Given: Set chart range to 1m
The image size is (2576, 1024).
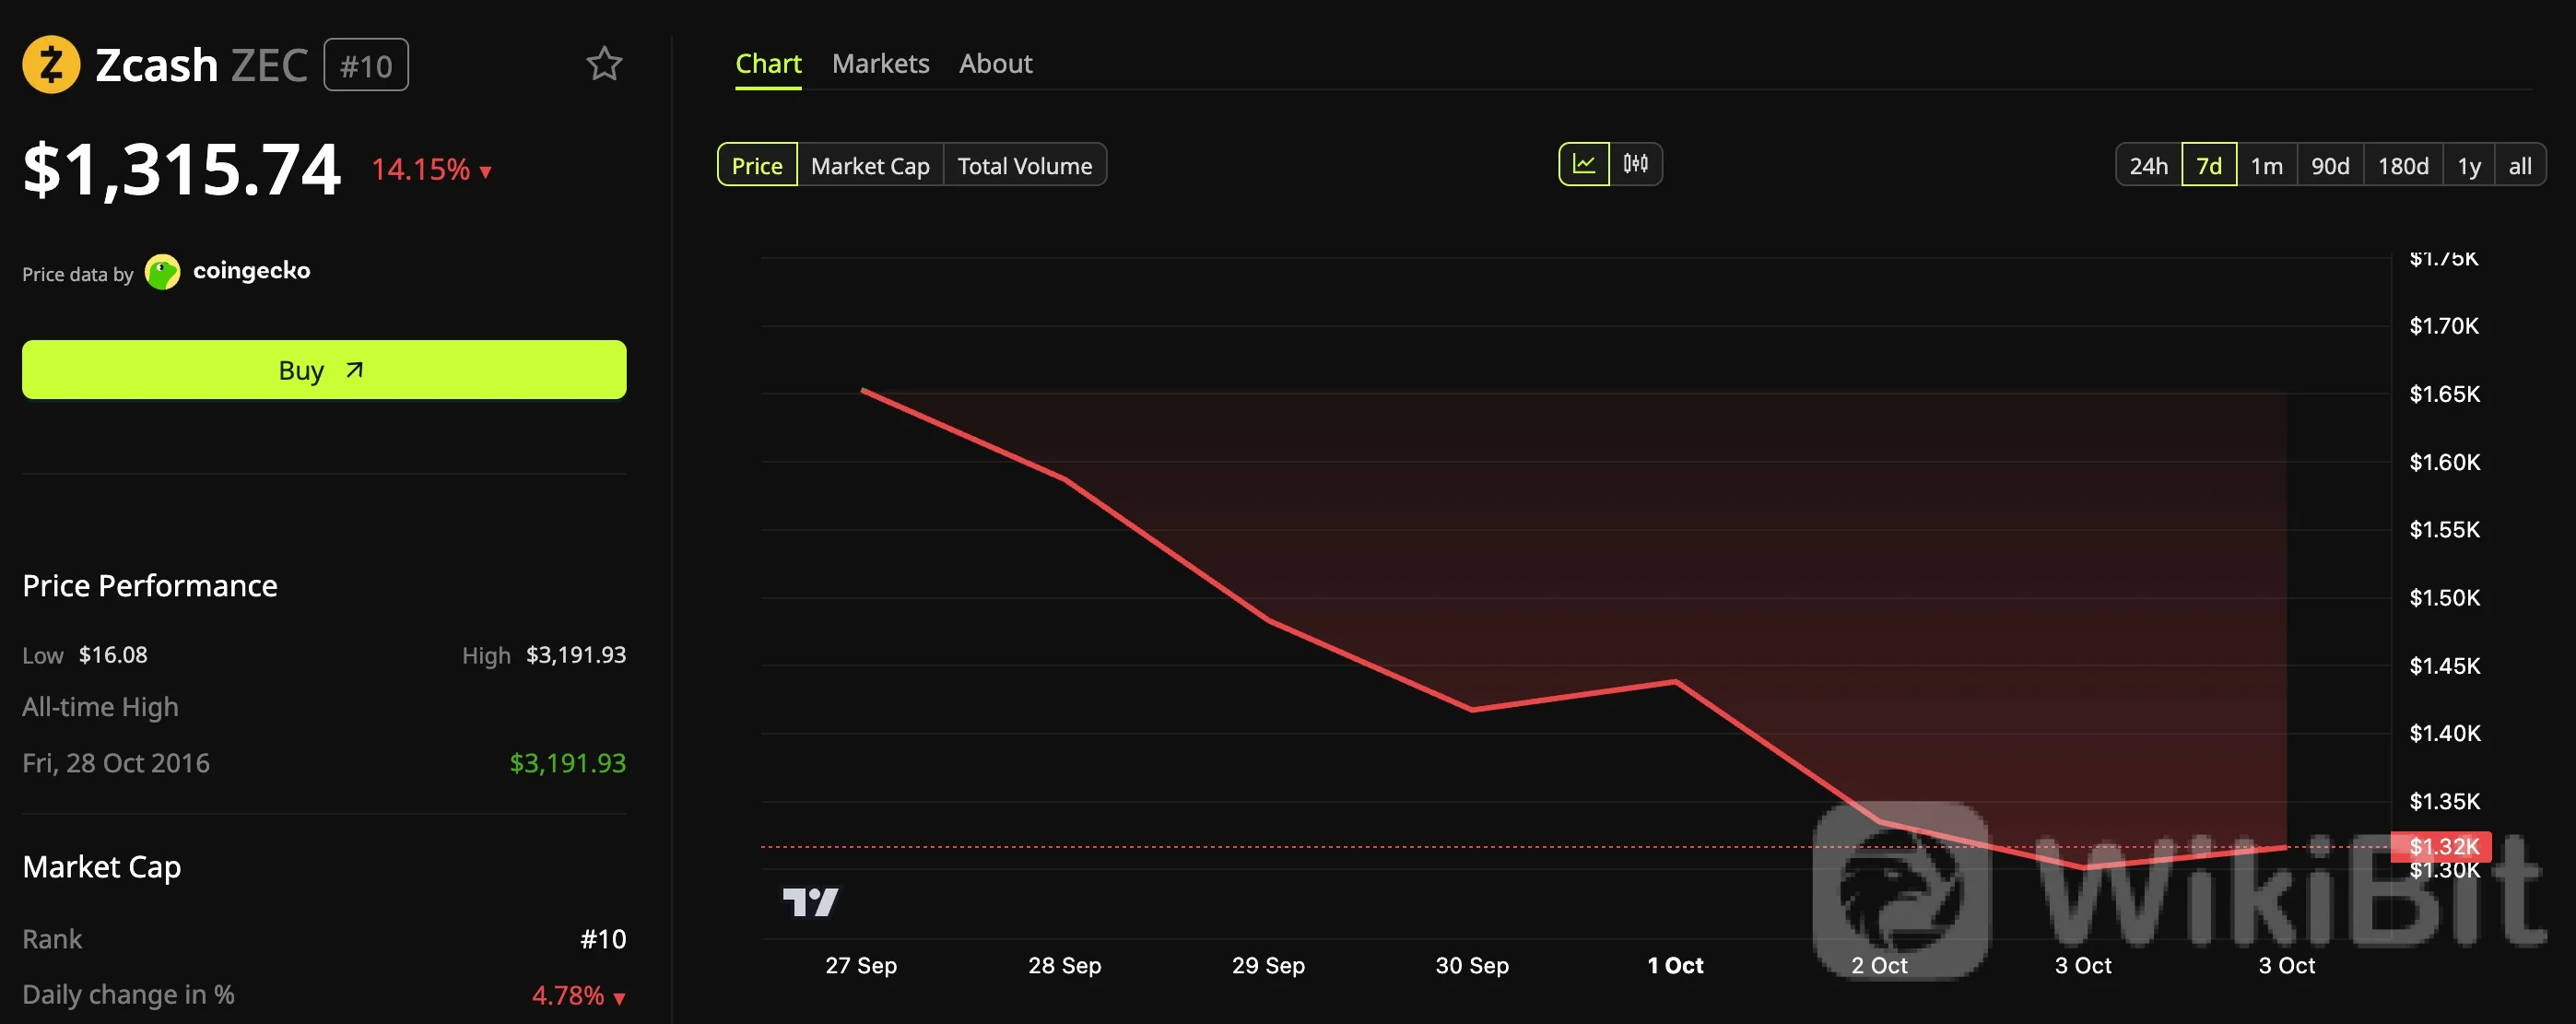Looking at the screenshot, I should pyautogui.click(x=2266, y=165).
